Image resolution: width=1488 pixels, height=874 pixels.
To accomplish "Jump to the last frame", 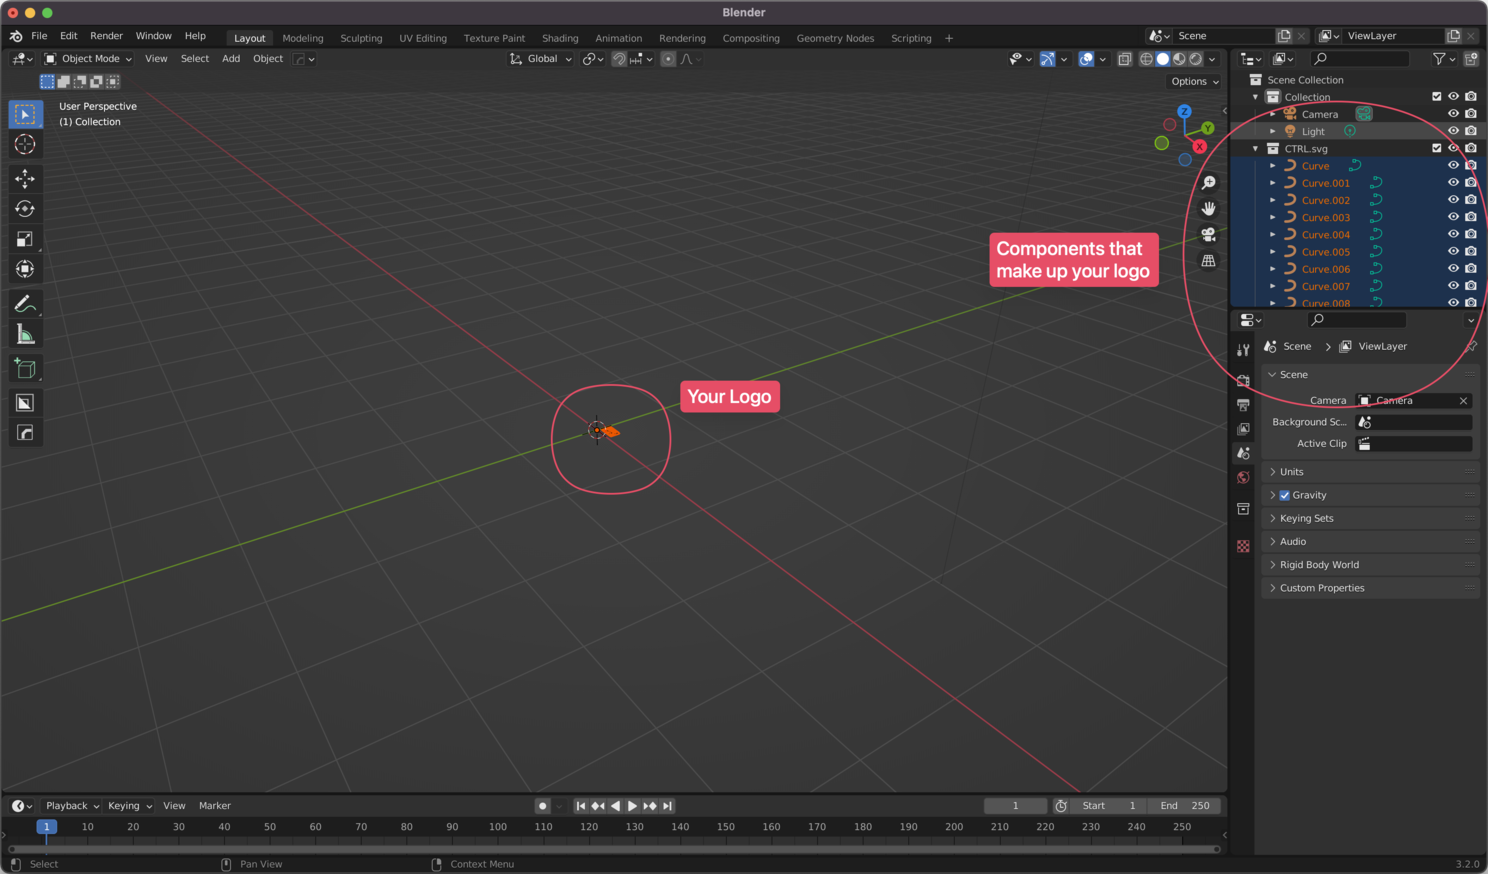I will tap(667, 806).
